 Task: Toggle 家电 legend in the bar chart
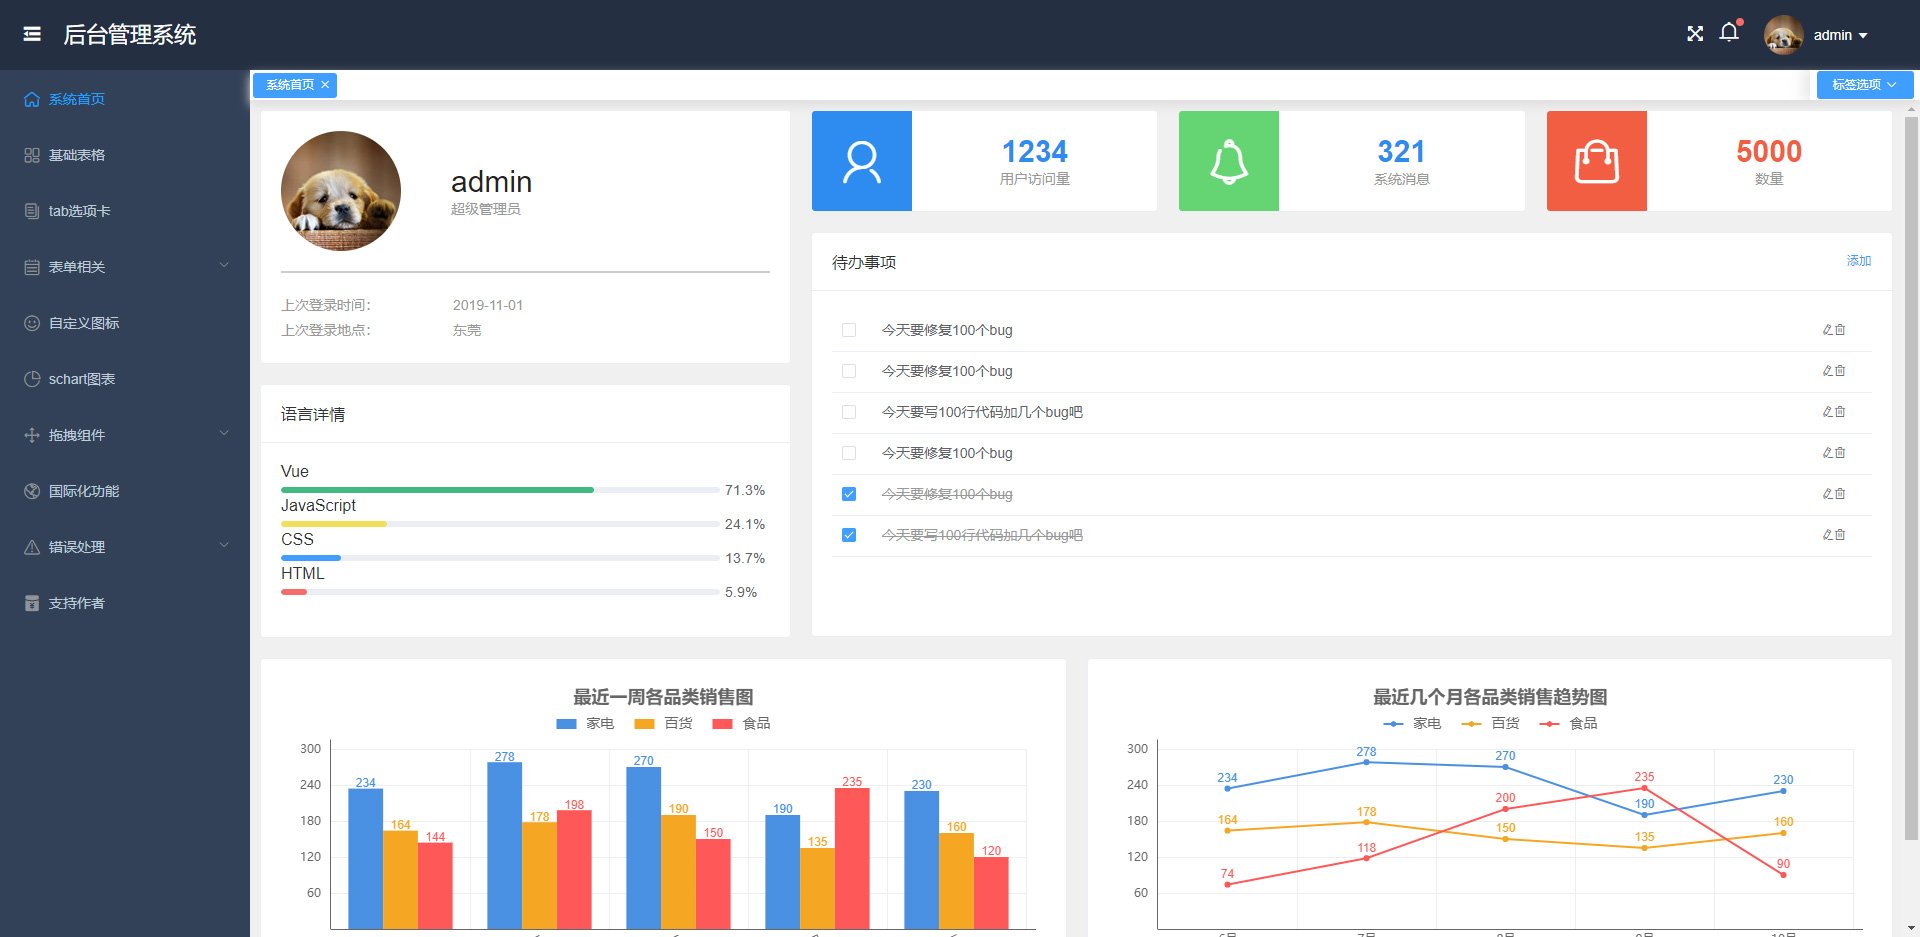[585, 724]
